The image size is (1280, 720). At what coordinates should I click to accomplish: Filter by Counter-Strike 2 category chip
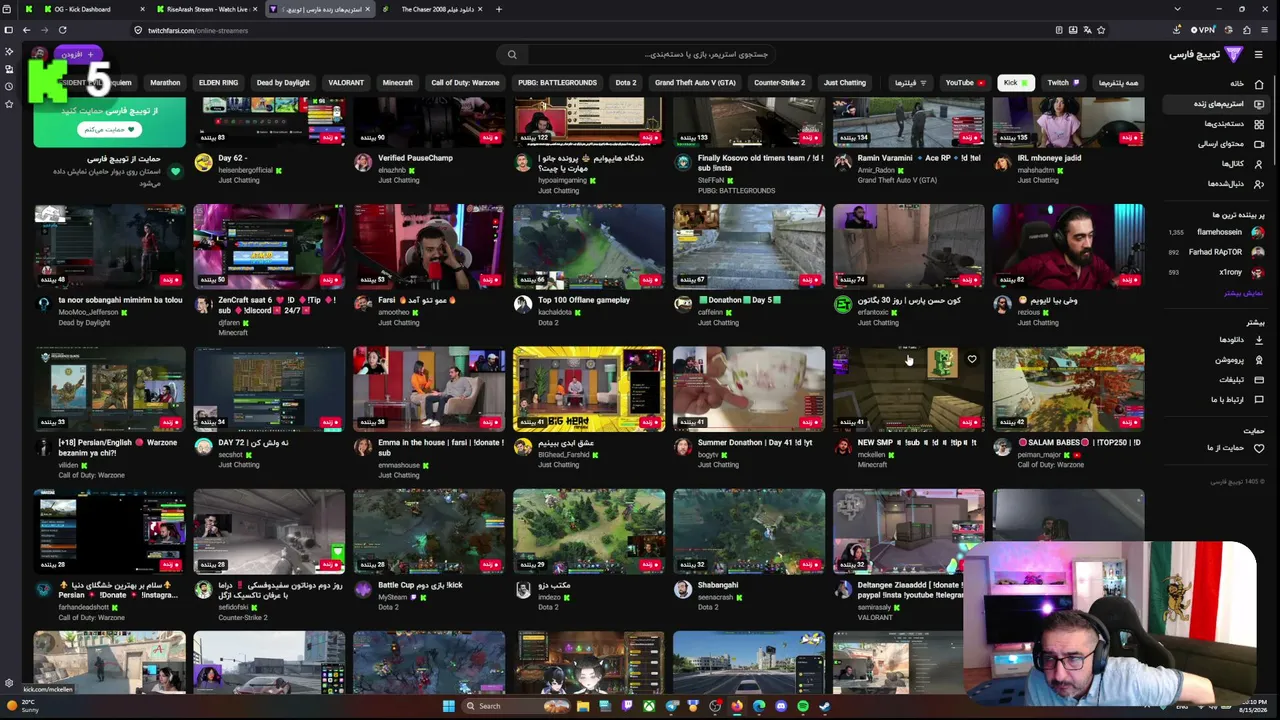pyautogui.click(x=779, y=83)
